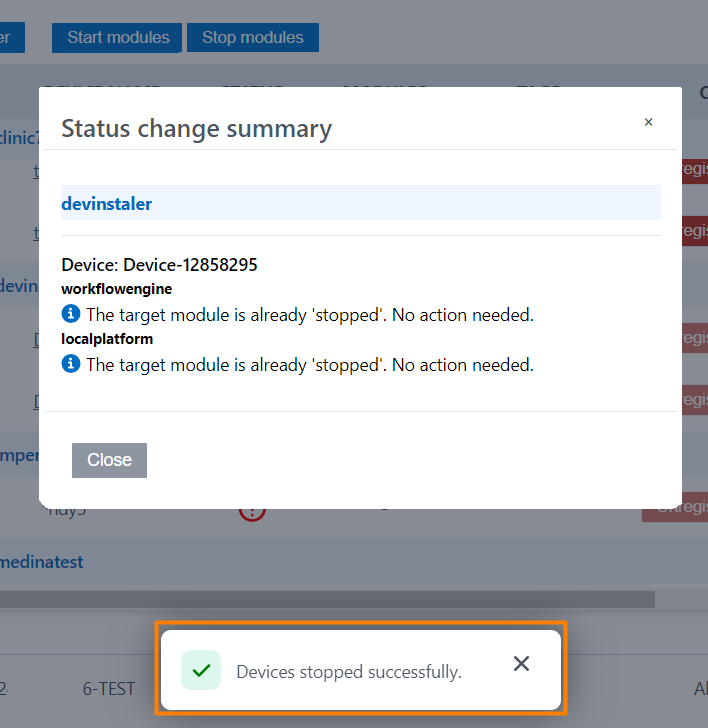
Task: Click the localplatform 'already stopped' message
Action: pos(310,365)
